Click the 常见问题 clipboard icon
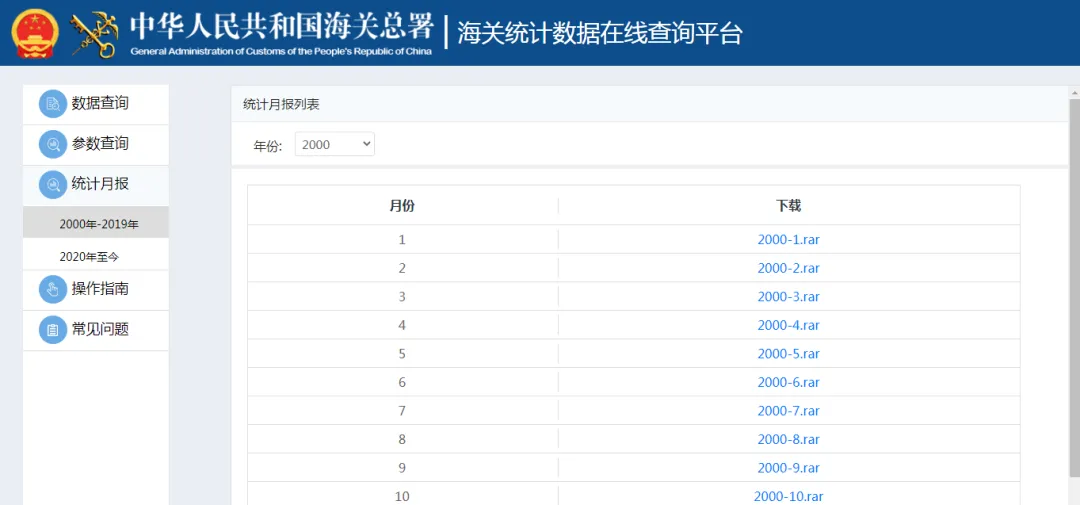This screenshot has height=505, width=1080. point(53,330)
